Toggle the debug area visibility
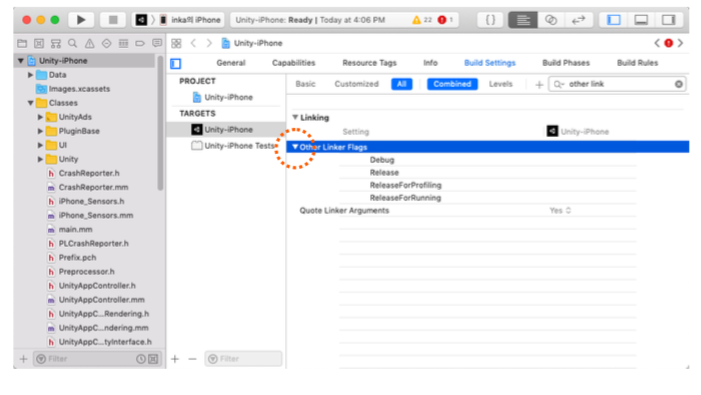 (641, 20)
